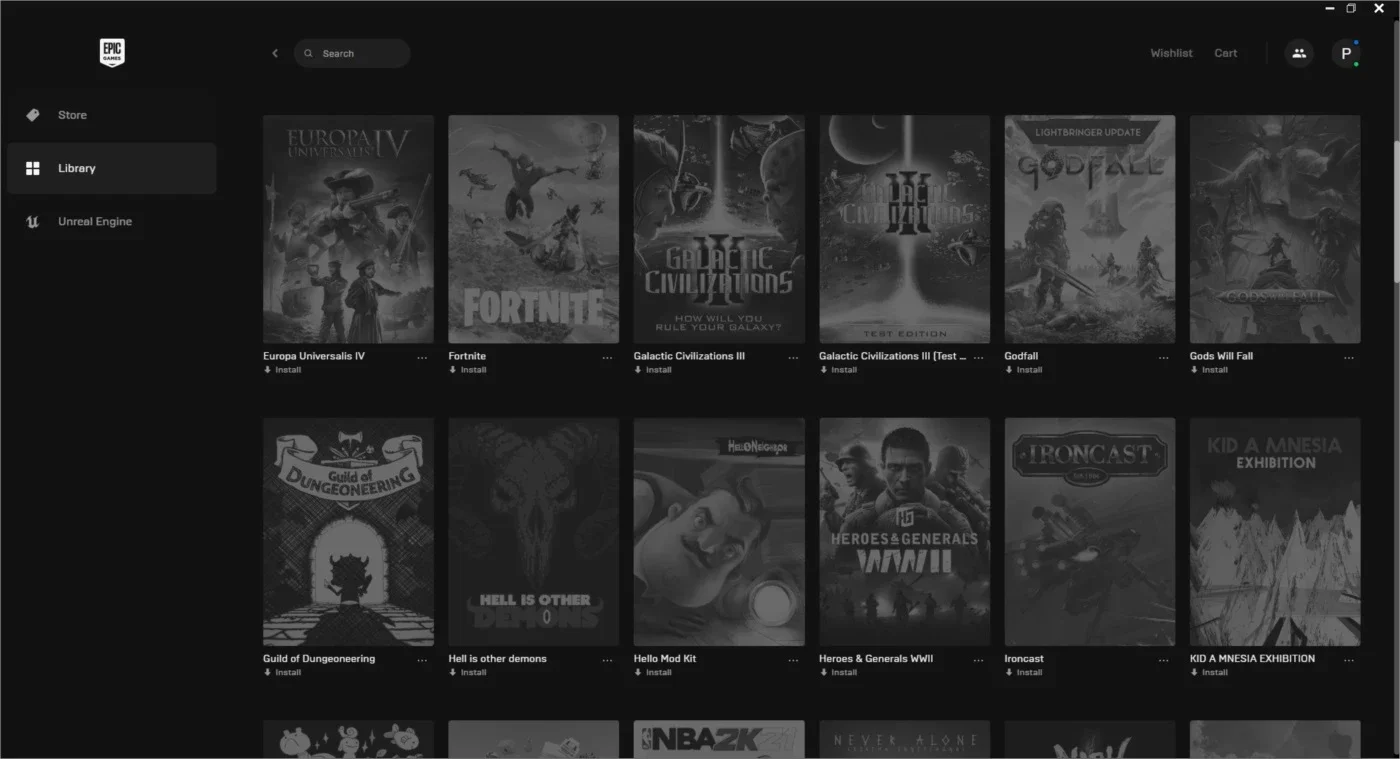Open Galactic Civilizations III cover art
1400x759 pixels.
[x=719, y=229]
